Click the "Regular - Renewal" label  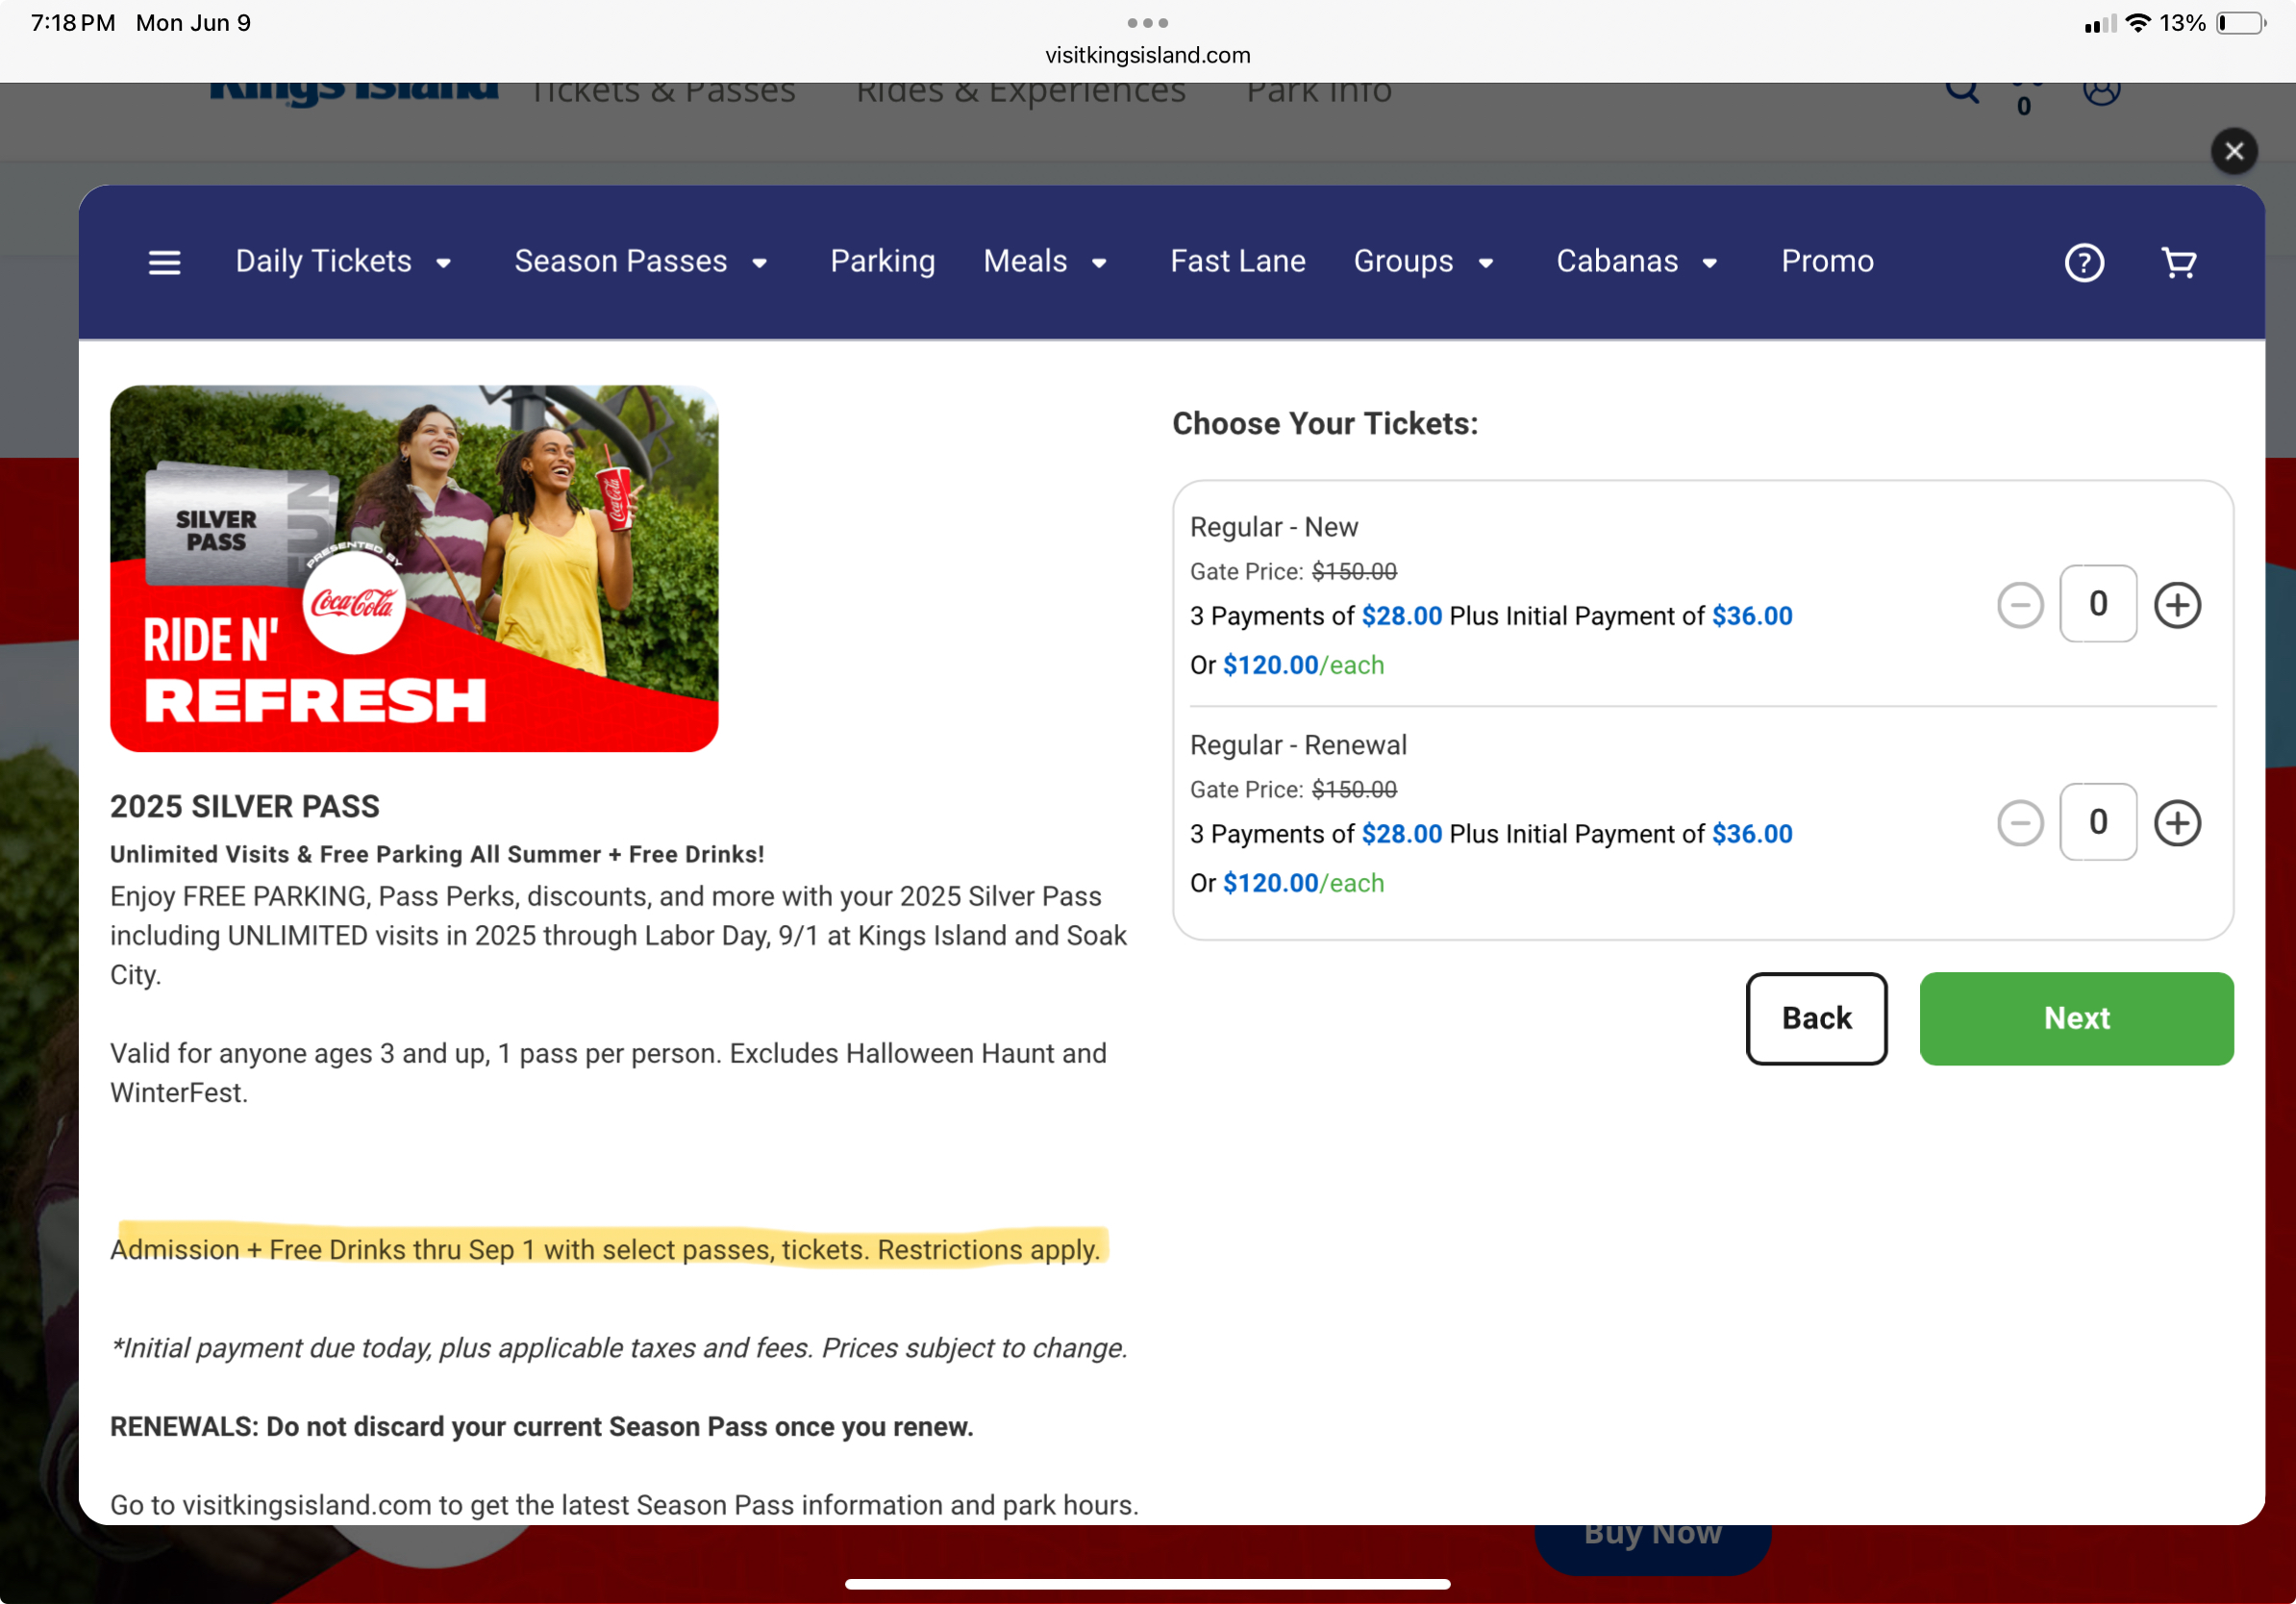point(1298,745)
